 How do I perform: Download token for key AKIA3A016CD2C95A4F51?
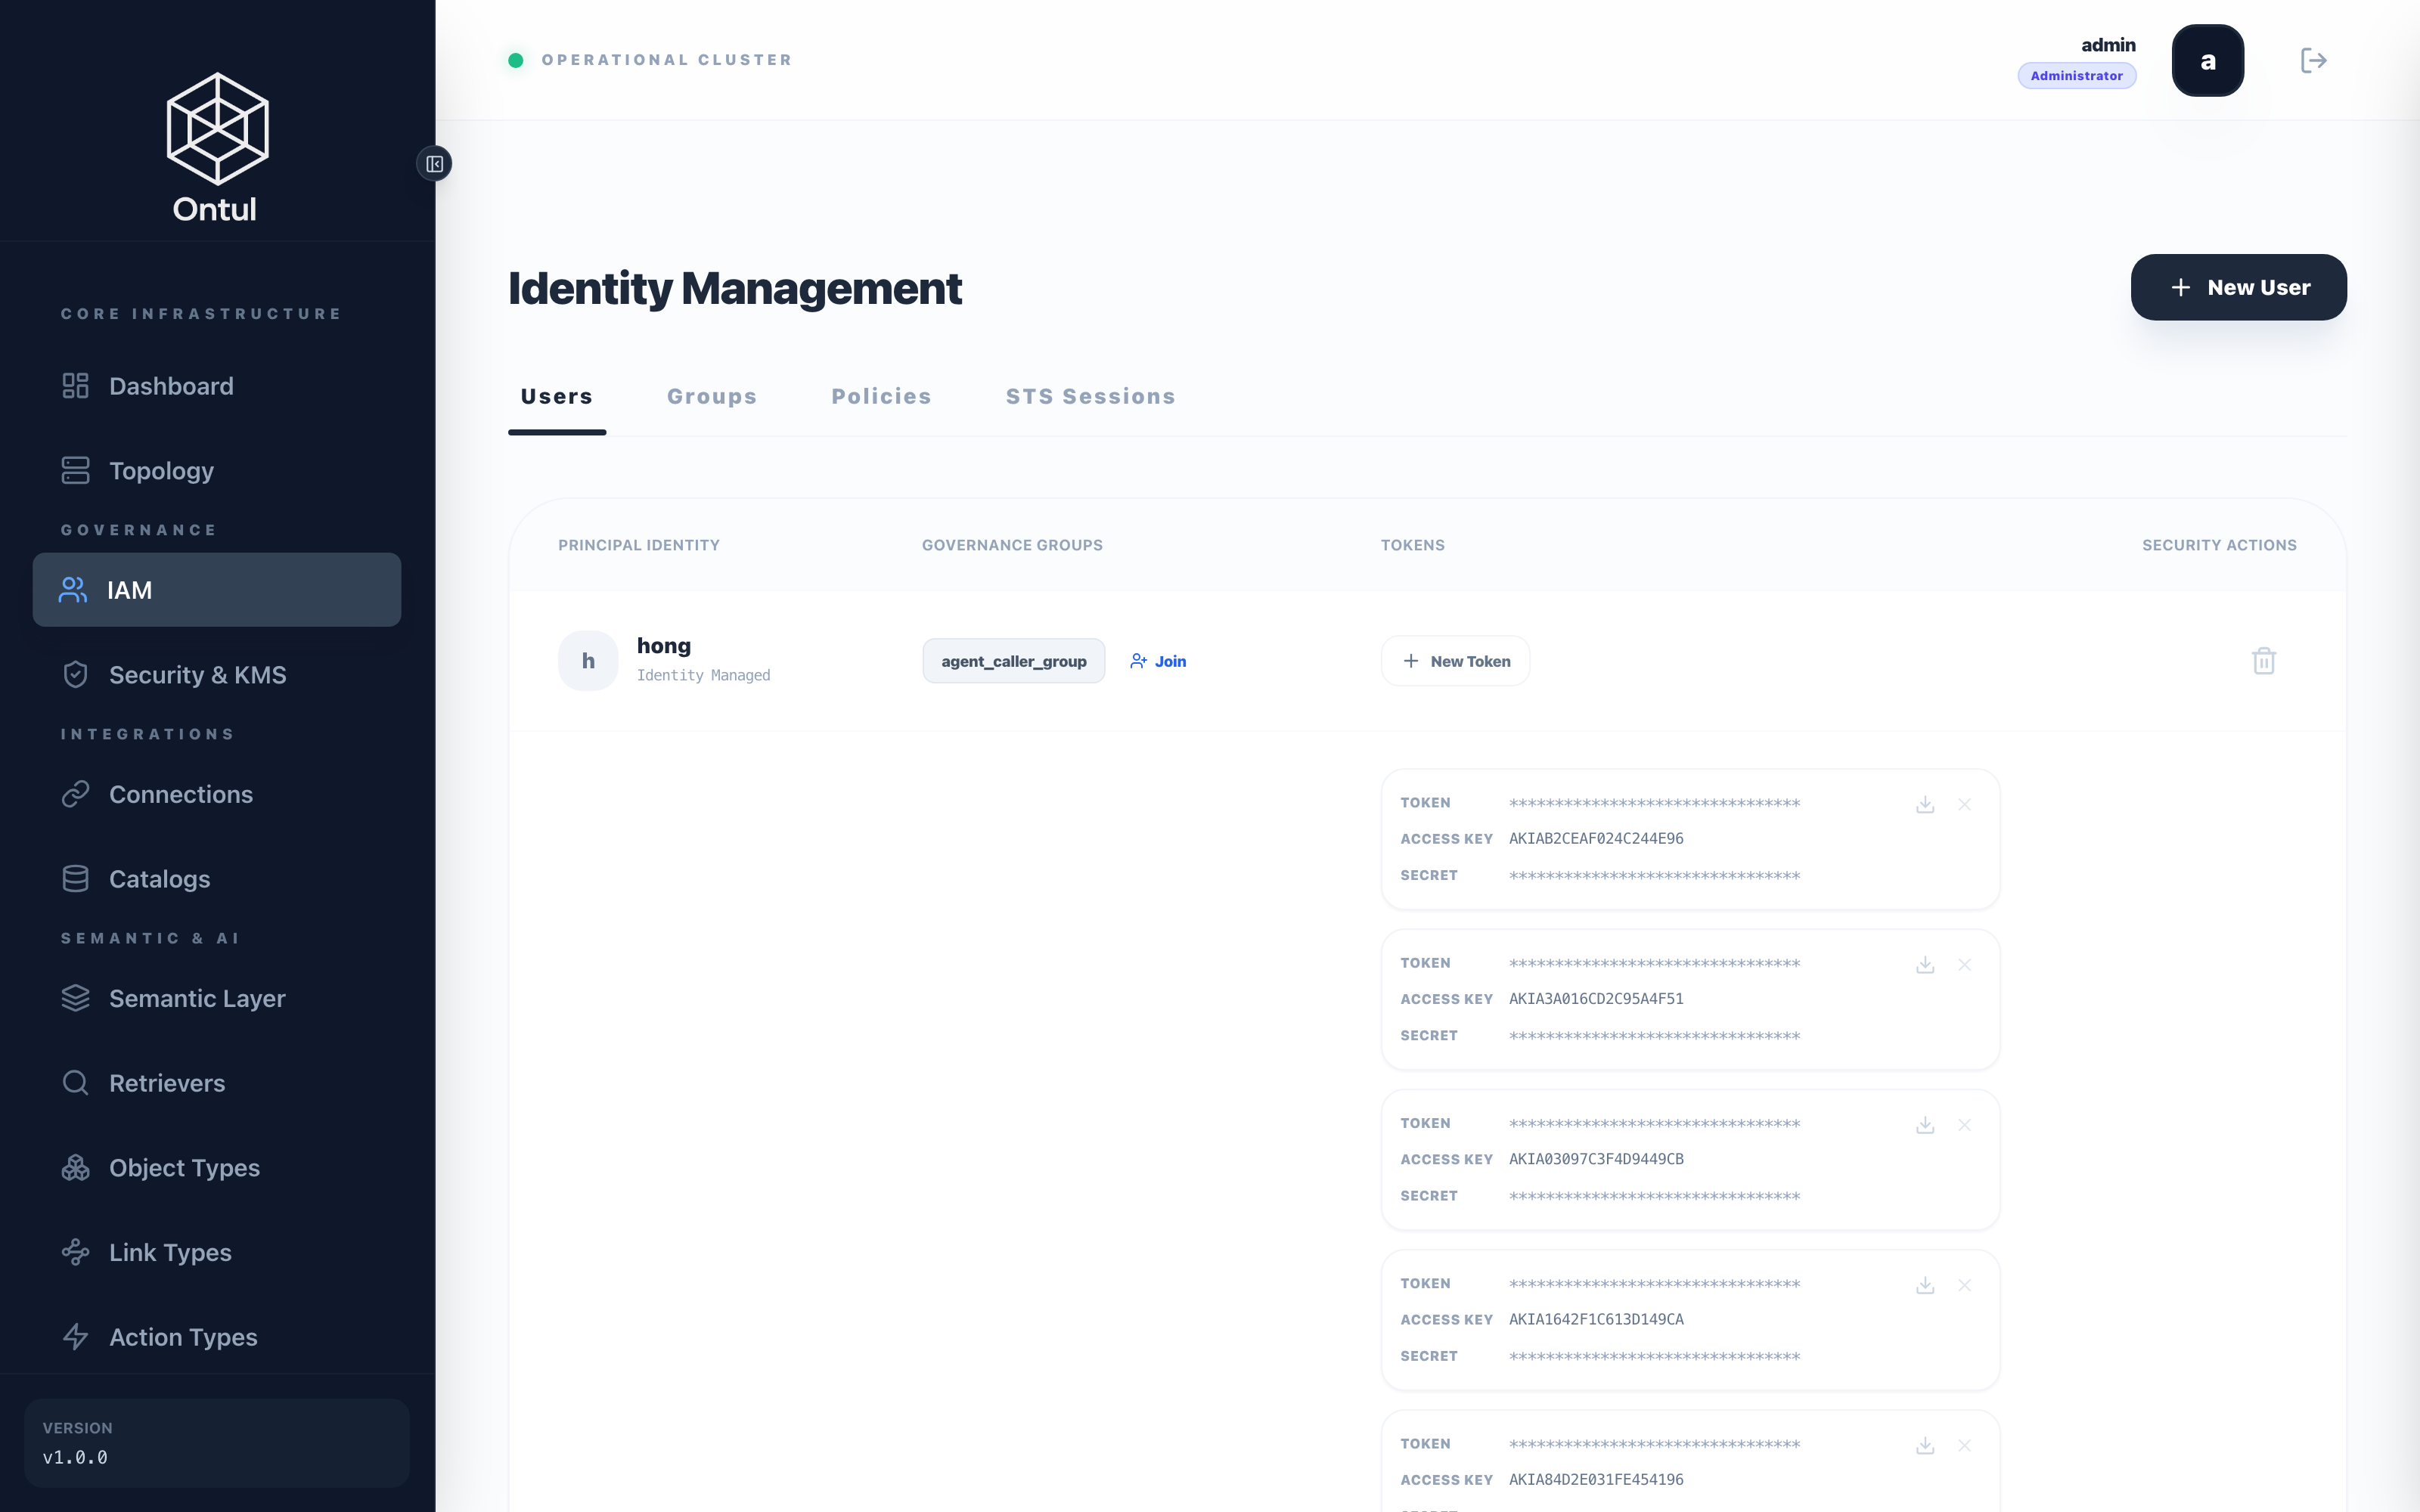(x=1924, y=964)
